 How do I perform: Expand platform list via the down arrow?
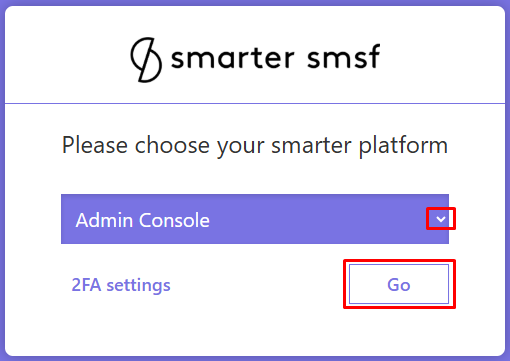(441, 219)
